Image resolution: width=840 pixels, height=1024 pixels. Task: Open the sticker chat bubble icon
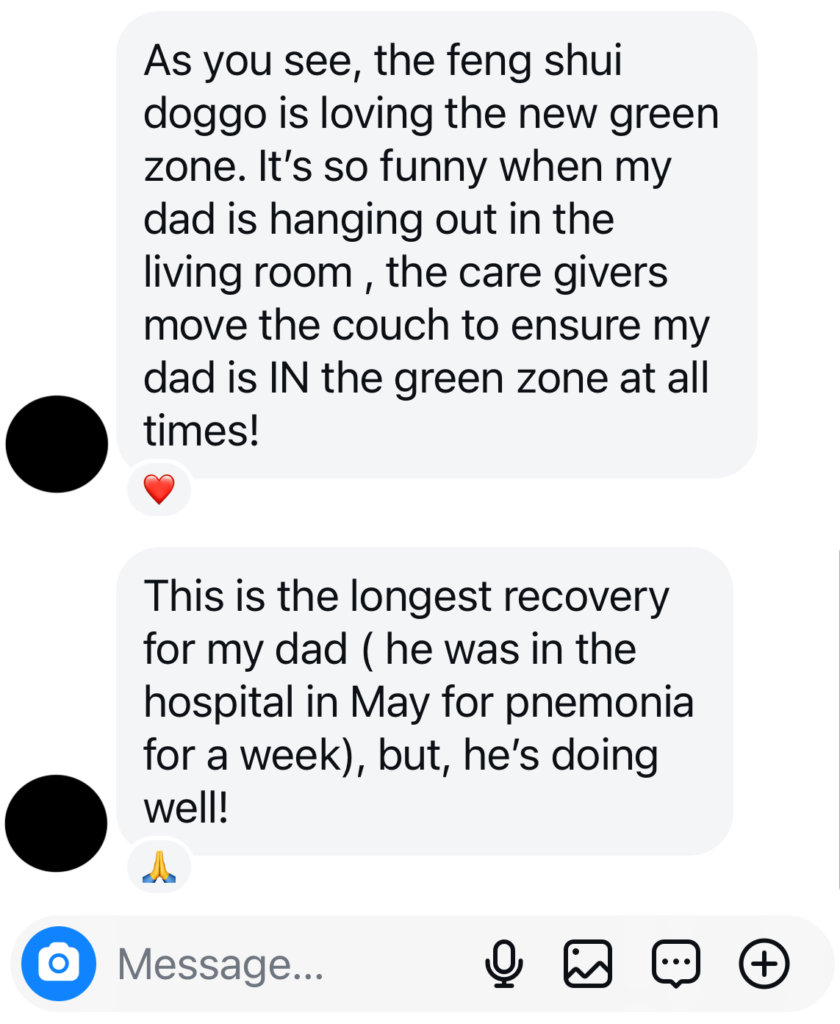(676, 963)
